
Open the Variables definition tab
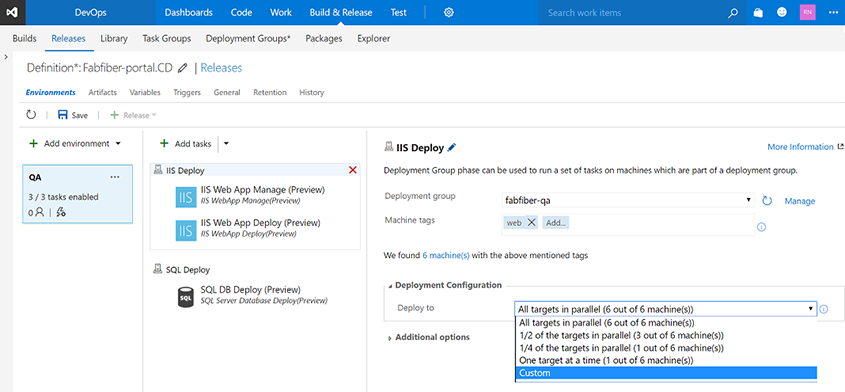[x=145, y=92]
